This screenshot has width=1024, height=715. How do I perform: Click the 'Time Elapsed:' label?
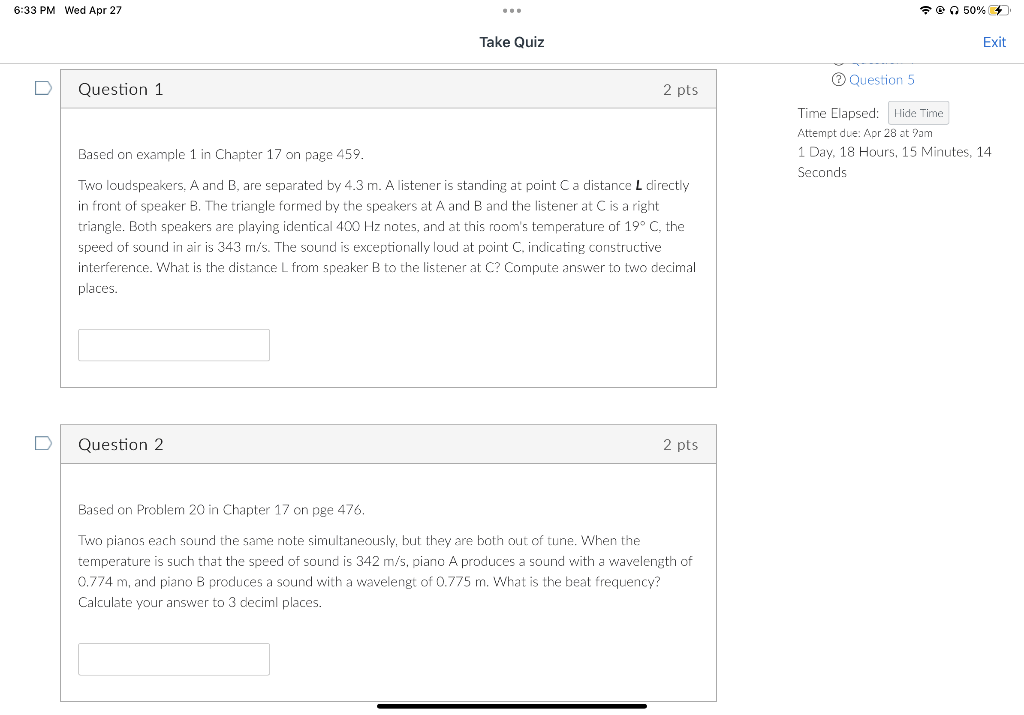click(838, 114)
